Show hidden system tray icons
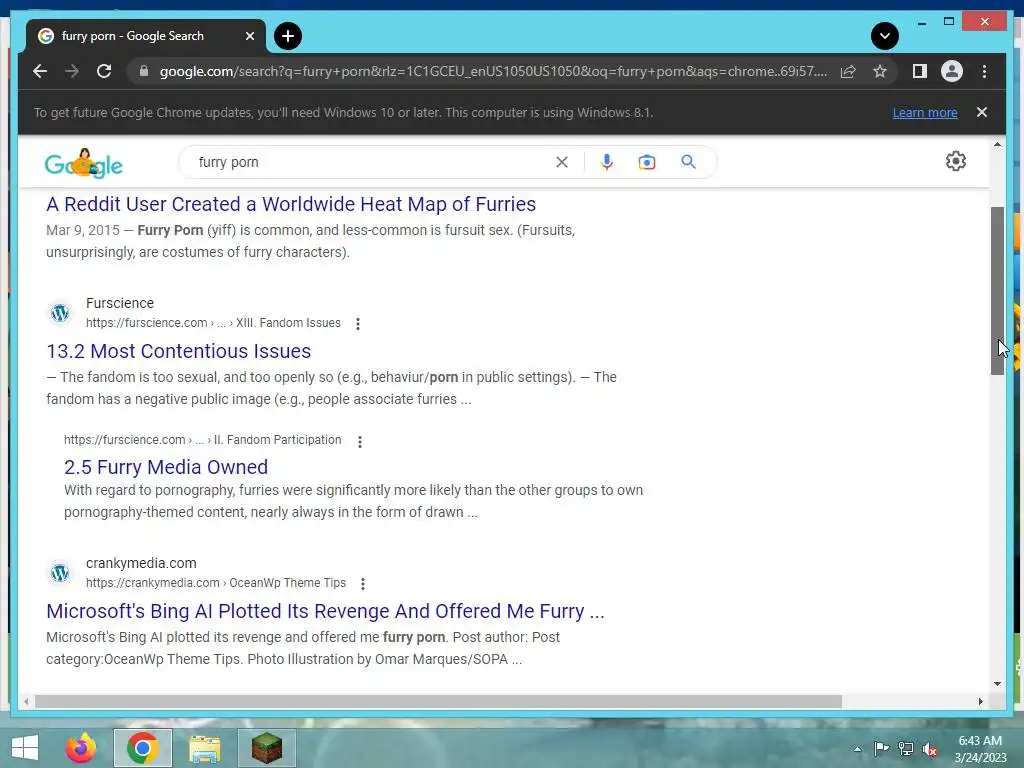The height and width of the screenshot is (768, 1024). [x=857, y=749]
